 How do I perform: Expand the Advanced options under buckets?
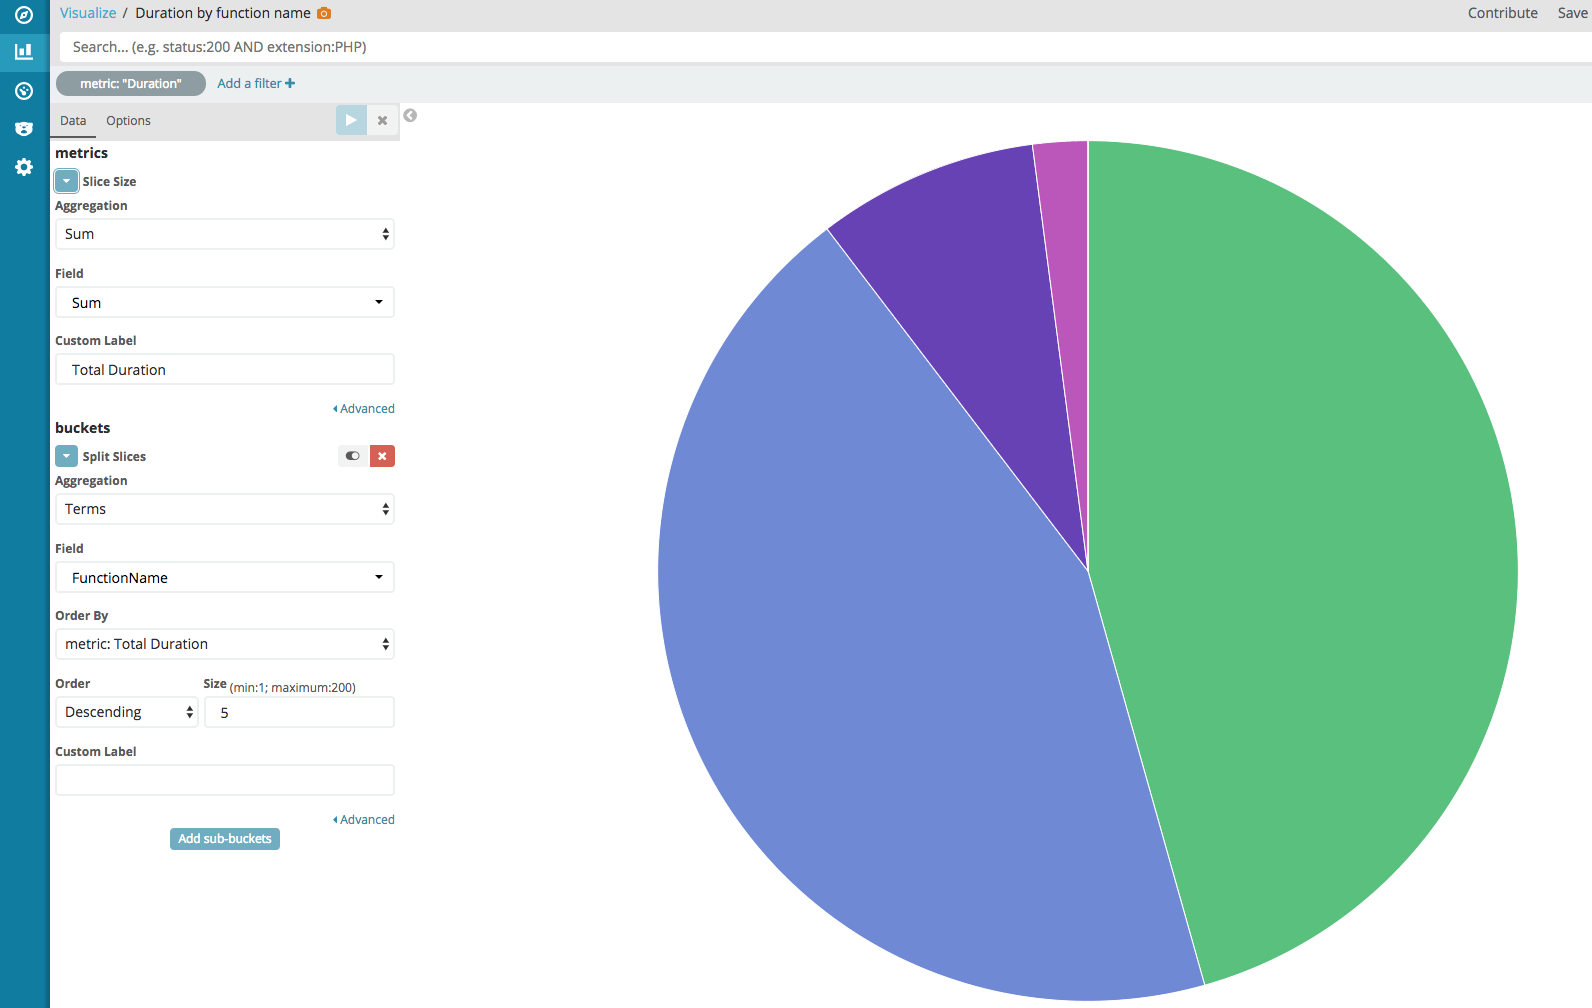pos(364,819)
